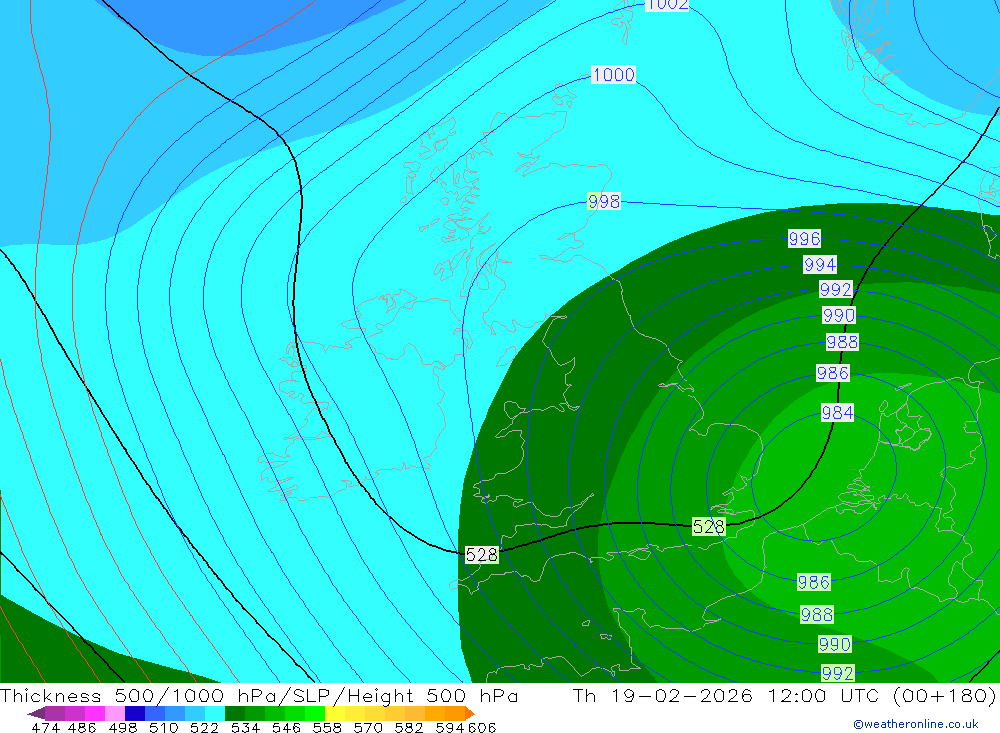Select the 1002 isobar label at top
Viewport: 1000px width, 733px height.
(x=668, y=5)
